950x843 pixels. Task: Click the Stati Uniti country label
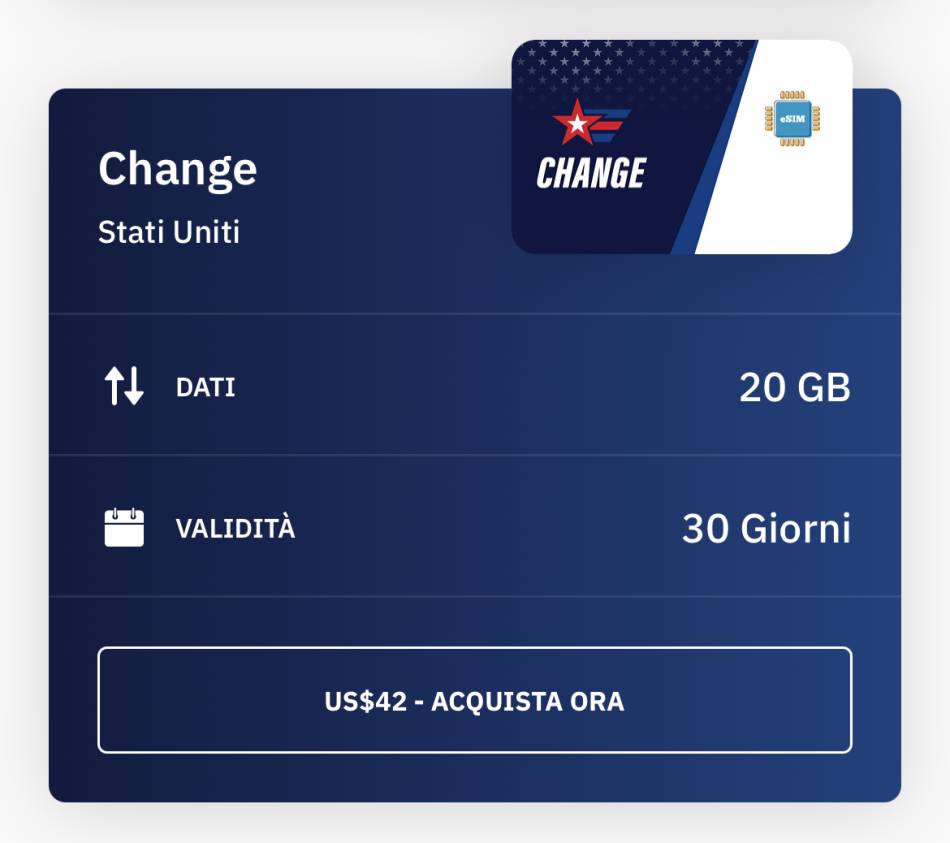click(x=169, y=232)
